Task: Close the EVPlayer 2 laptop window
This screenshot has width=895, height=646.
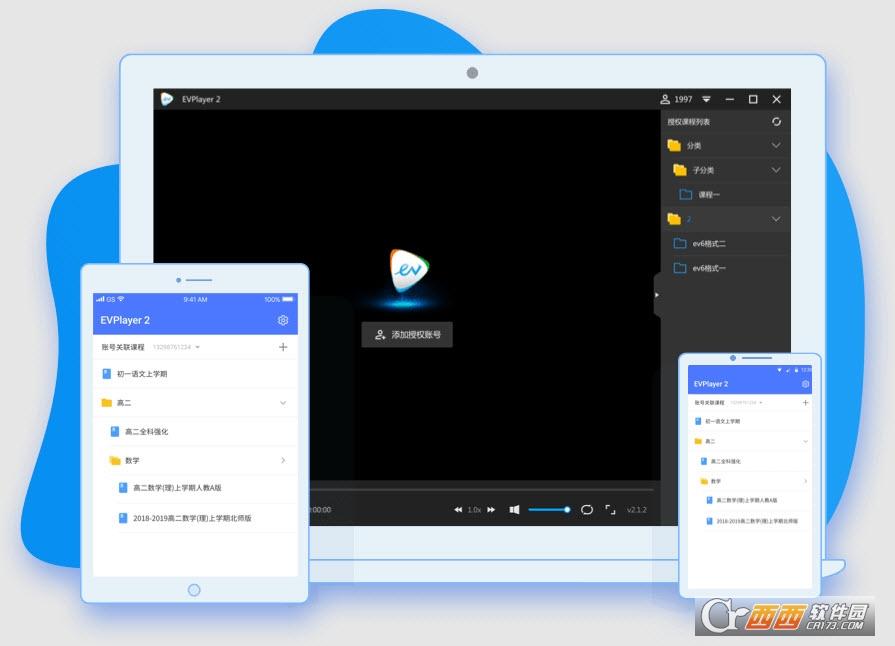Action: 777,99
